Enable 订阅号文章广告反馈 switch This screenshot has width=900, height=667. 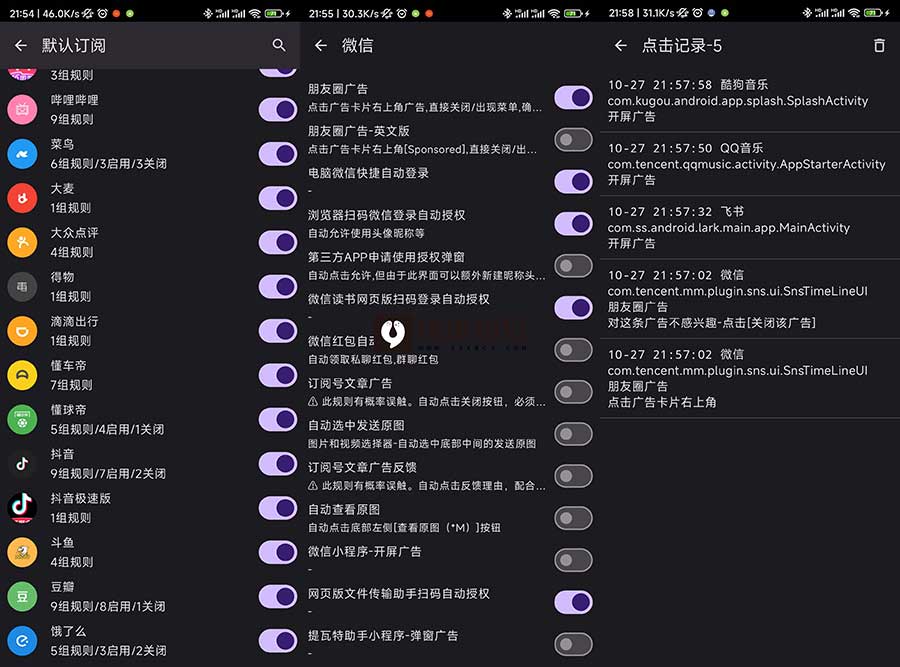click(x=573, y=476)
